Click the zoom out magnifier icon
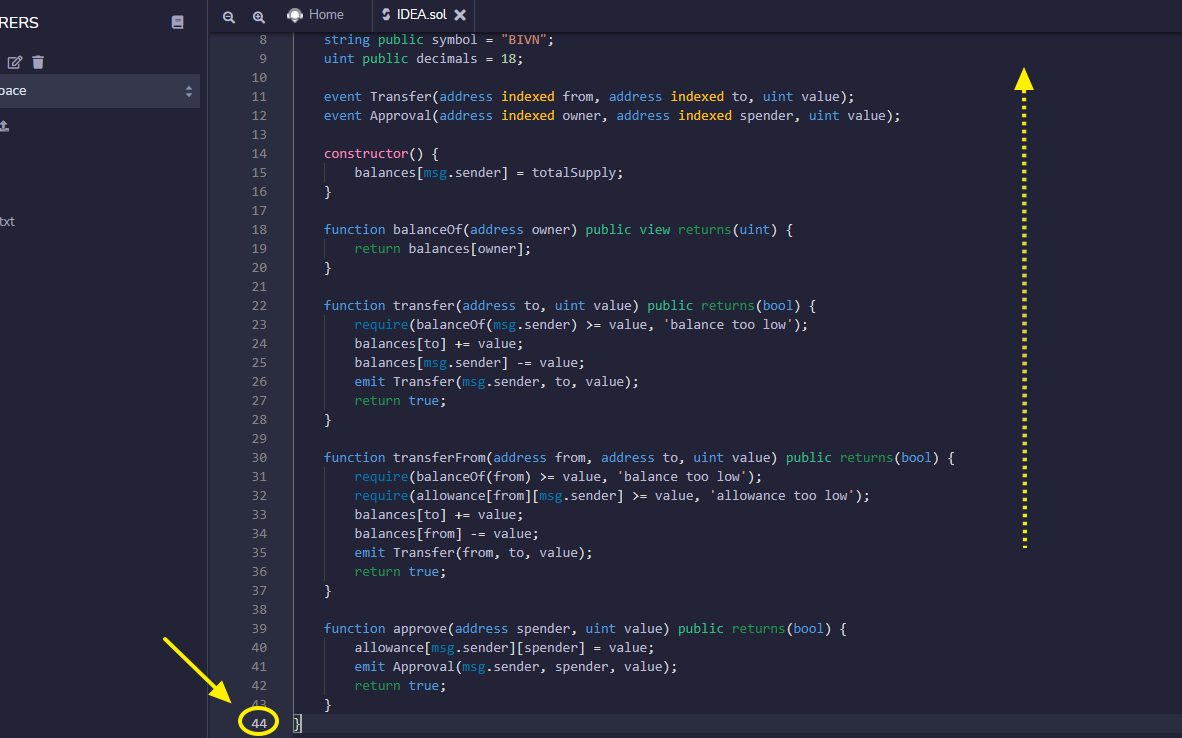Viewport: 1182px width, 738px height. tap(228, 17)
